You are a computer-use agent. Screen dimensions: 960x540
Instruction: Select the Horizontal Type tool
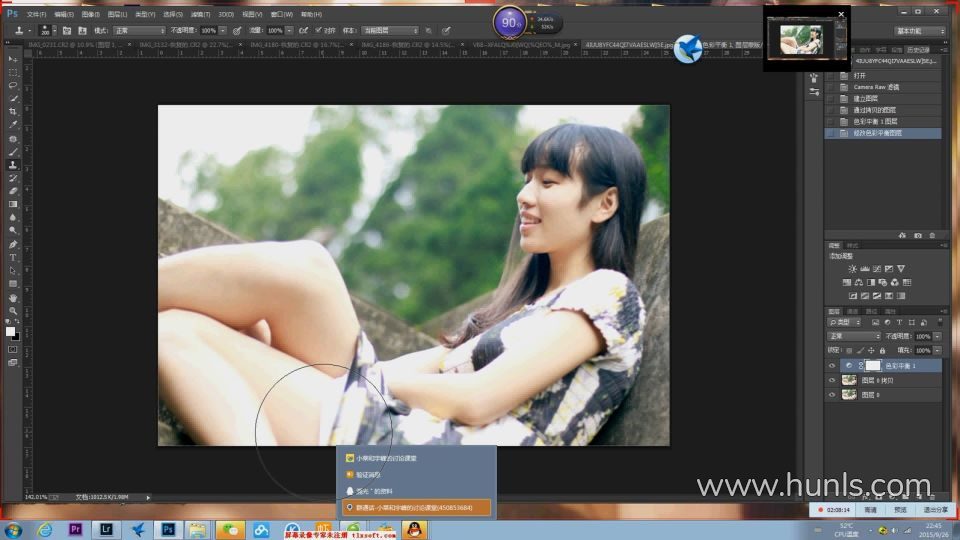[13, 258]
